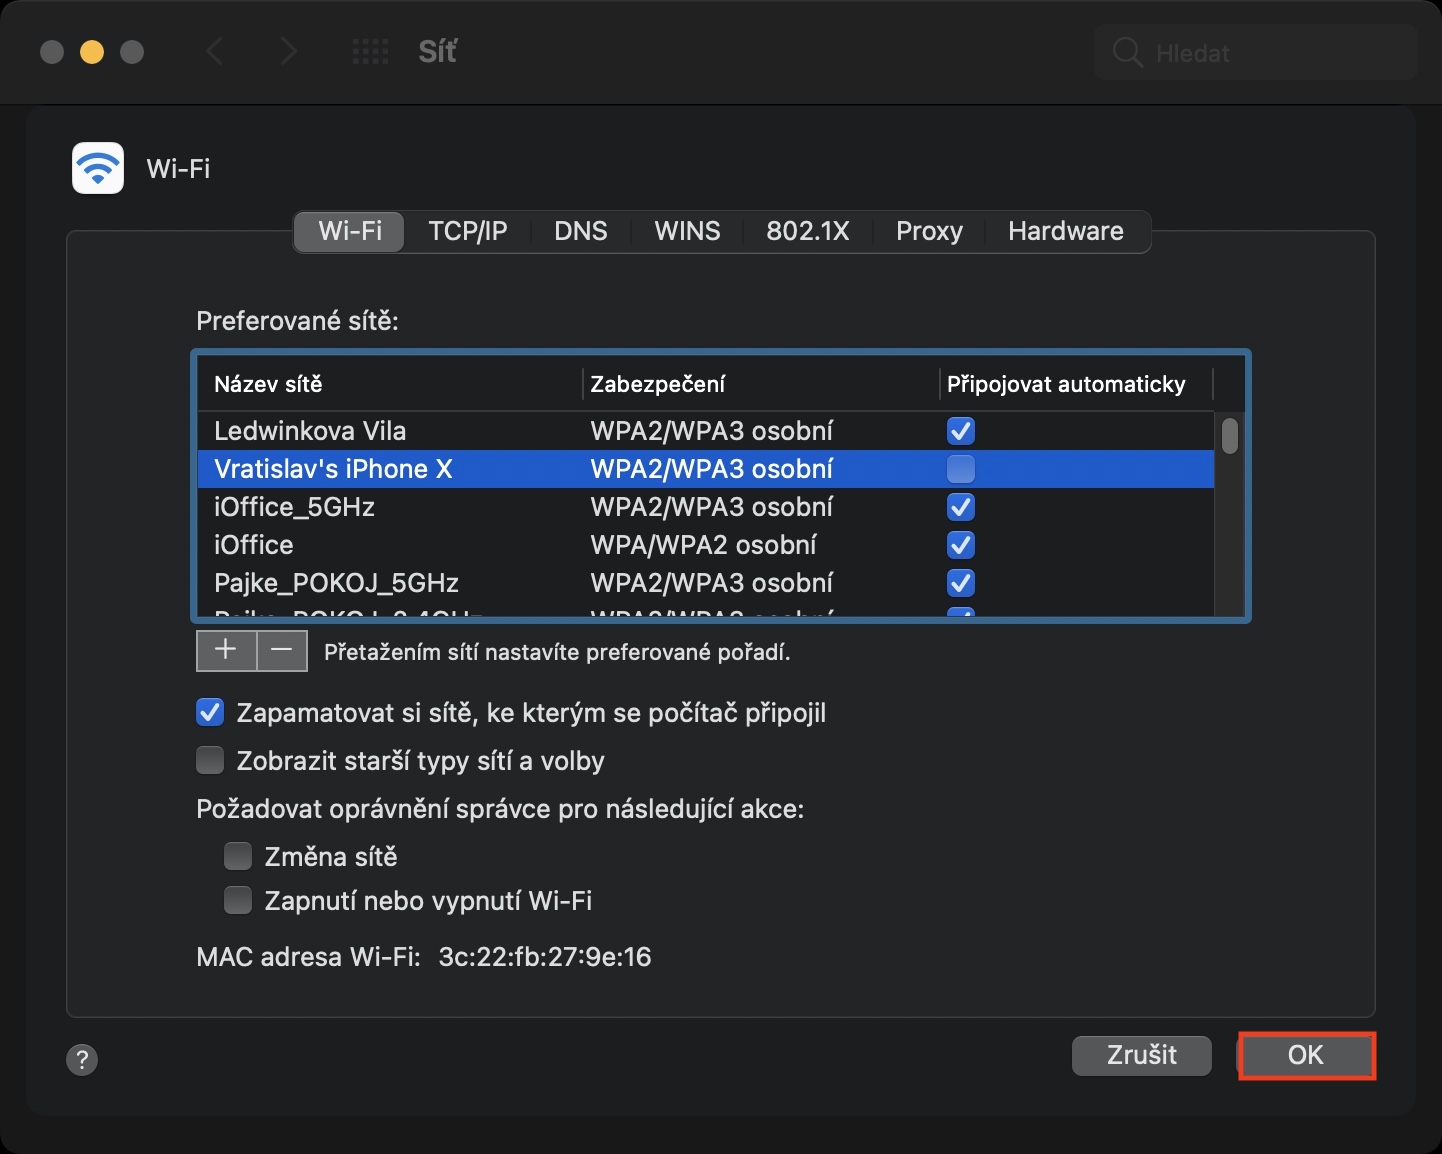The image size is (1442, 1154).
Task: Click the minus button to remove network
Action: (282, 651)
